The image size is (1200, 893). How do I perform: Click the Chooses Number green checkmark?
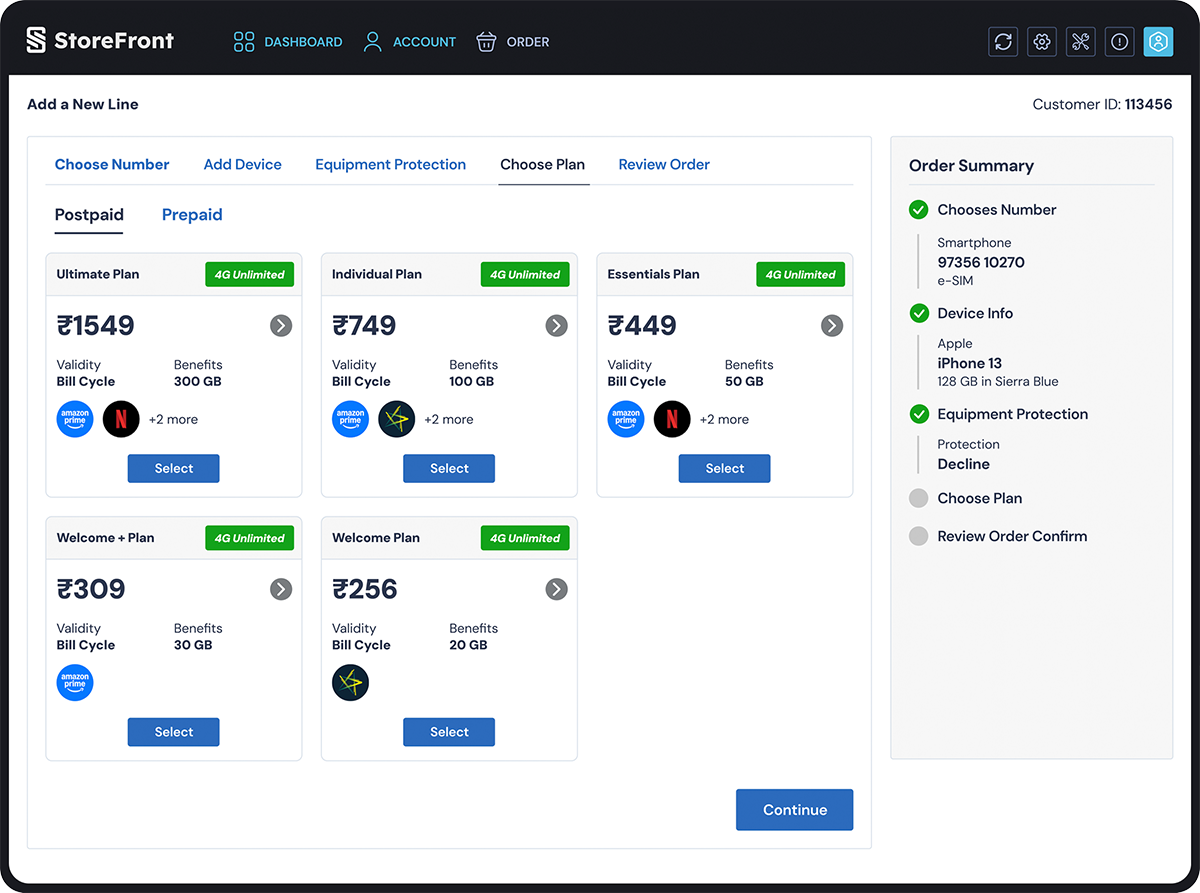918,210
